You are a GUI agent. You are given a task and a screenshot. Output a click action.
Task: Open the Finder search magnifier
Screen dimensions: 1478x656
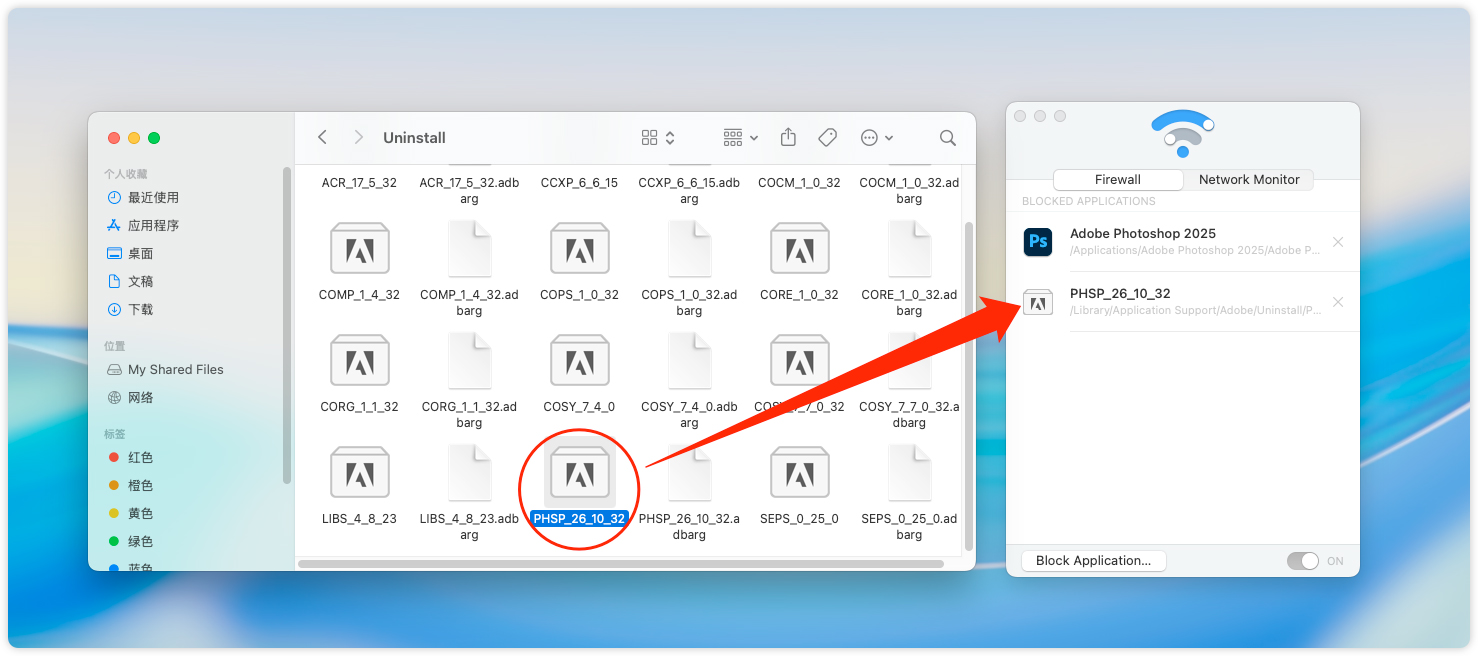947,138
